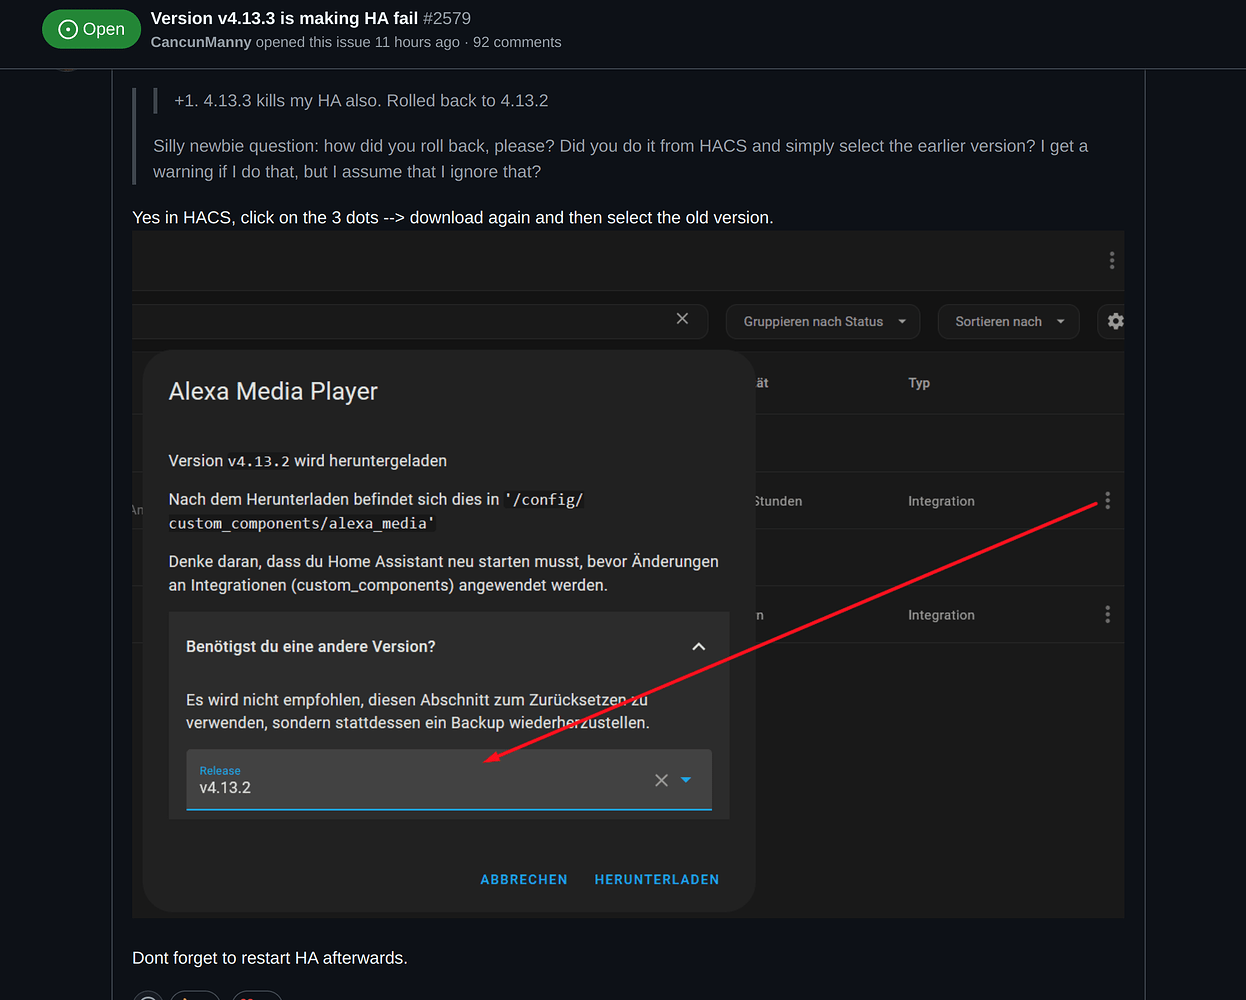
Task: Click the HERUNTERLADEN button
Action: [656, 879]
